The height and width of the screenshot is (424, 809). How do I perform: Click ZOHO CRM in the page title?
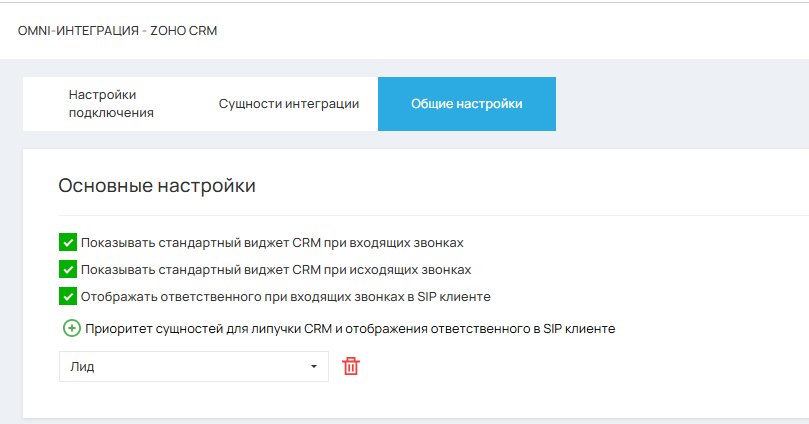(184, 30)
